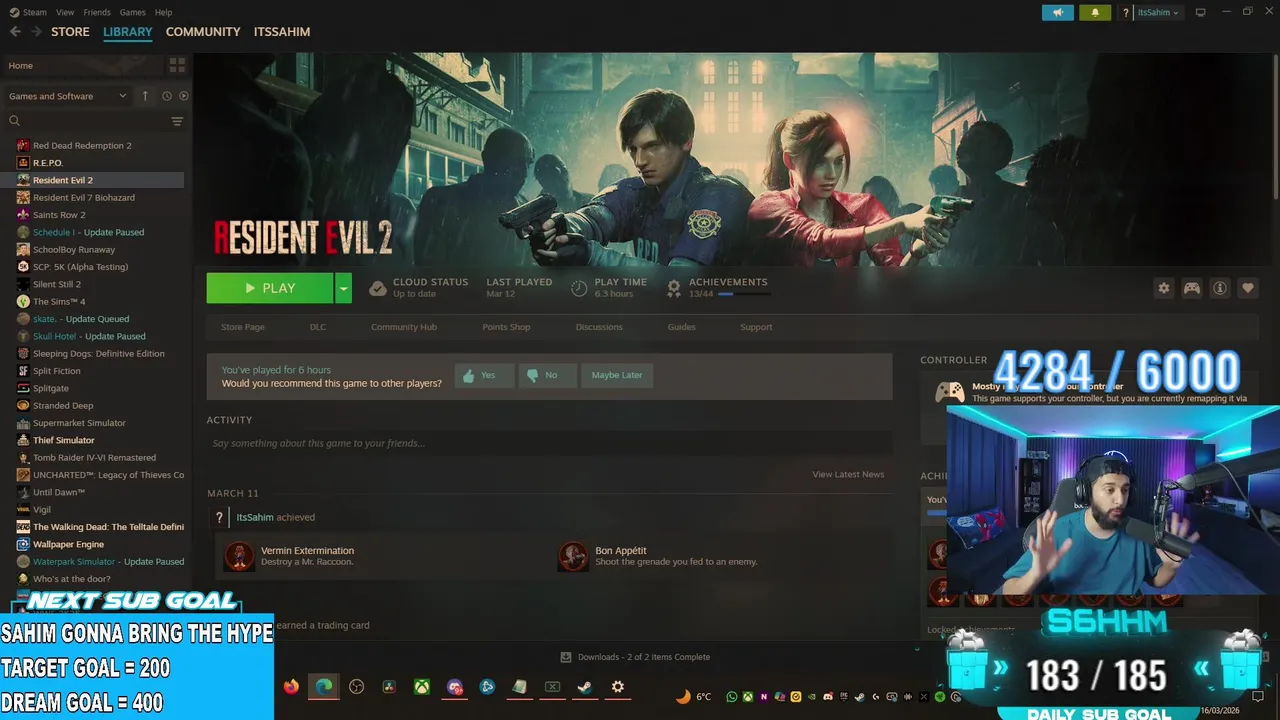Open Downloads status at the bottom bar
The width and height of the screenshot is (1280, 720).
point(635,657)
